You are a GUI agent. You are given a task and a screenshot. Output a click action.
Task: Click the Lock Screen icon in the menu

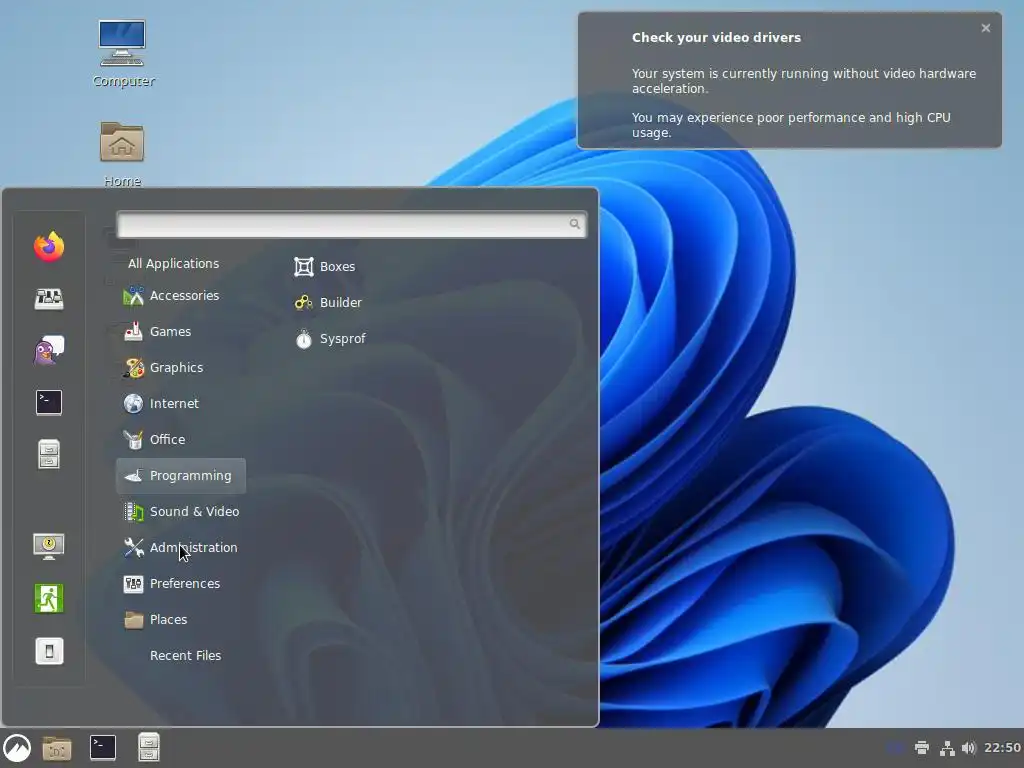[x=49, y=546]
